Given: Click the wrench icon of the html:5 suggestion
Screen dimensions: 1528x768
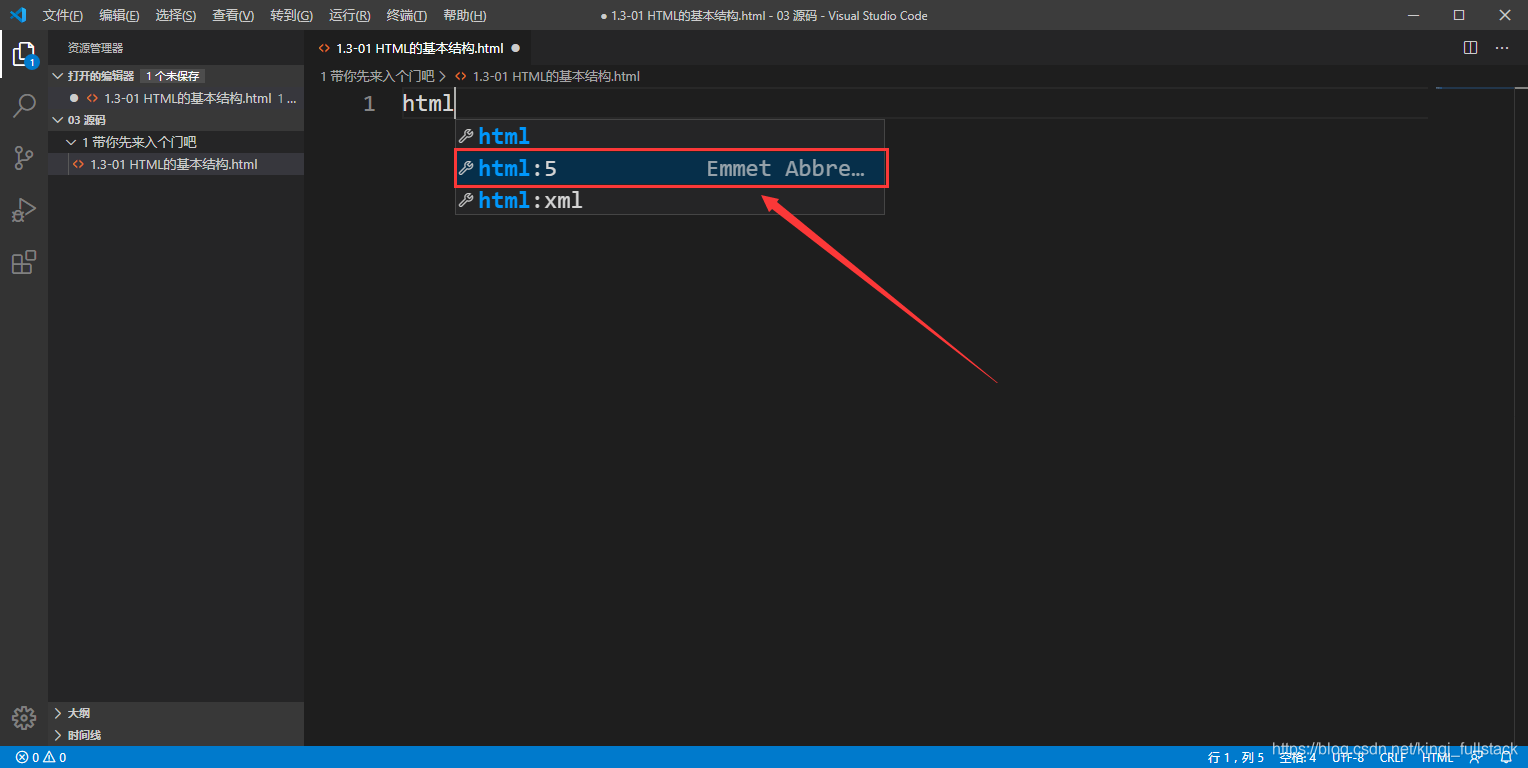Looking at the screenshot, I should (x=466, y=168).
